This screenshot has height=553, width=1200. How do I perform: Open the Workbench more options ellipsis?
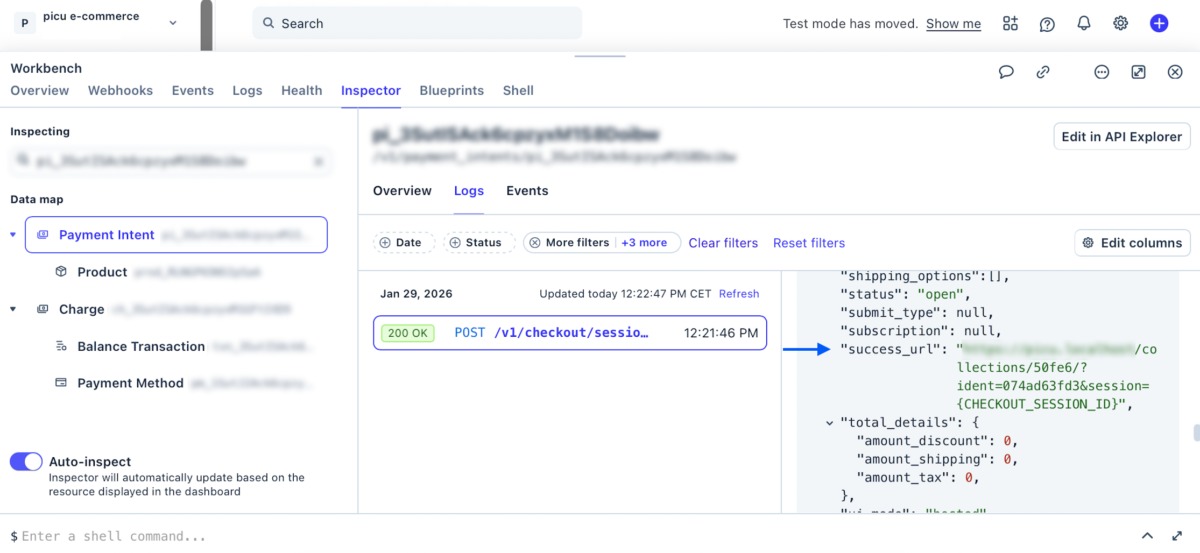1101,72
